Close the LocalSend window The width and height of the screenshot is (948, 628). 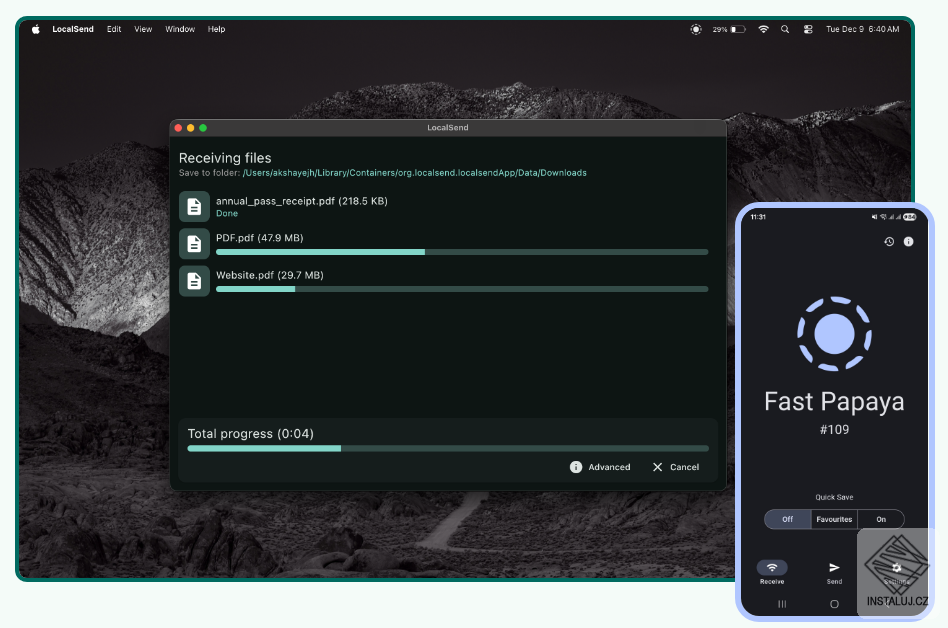[x=178, y=128]
